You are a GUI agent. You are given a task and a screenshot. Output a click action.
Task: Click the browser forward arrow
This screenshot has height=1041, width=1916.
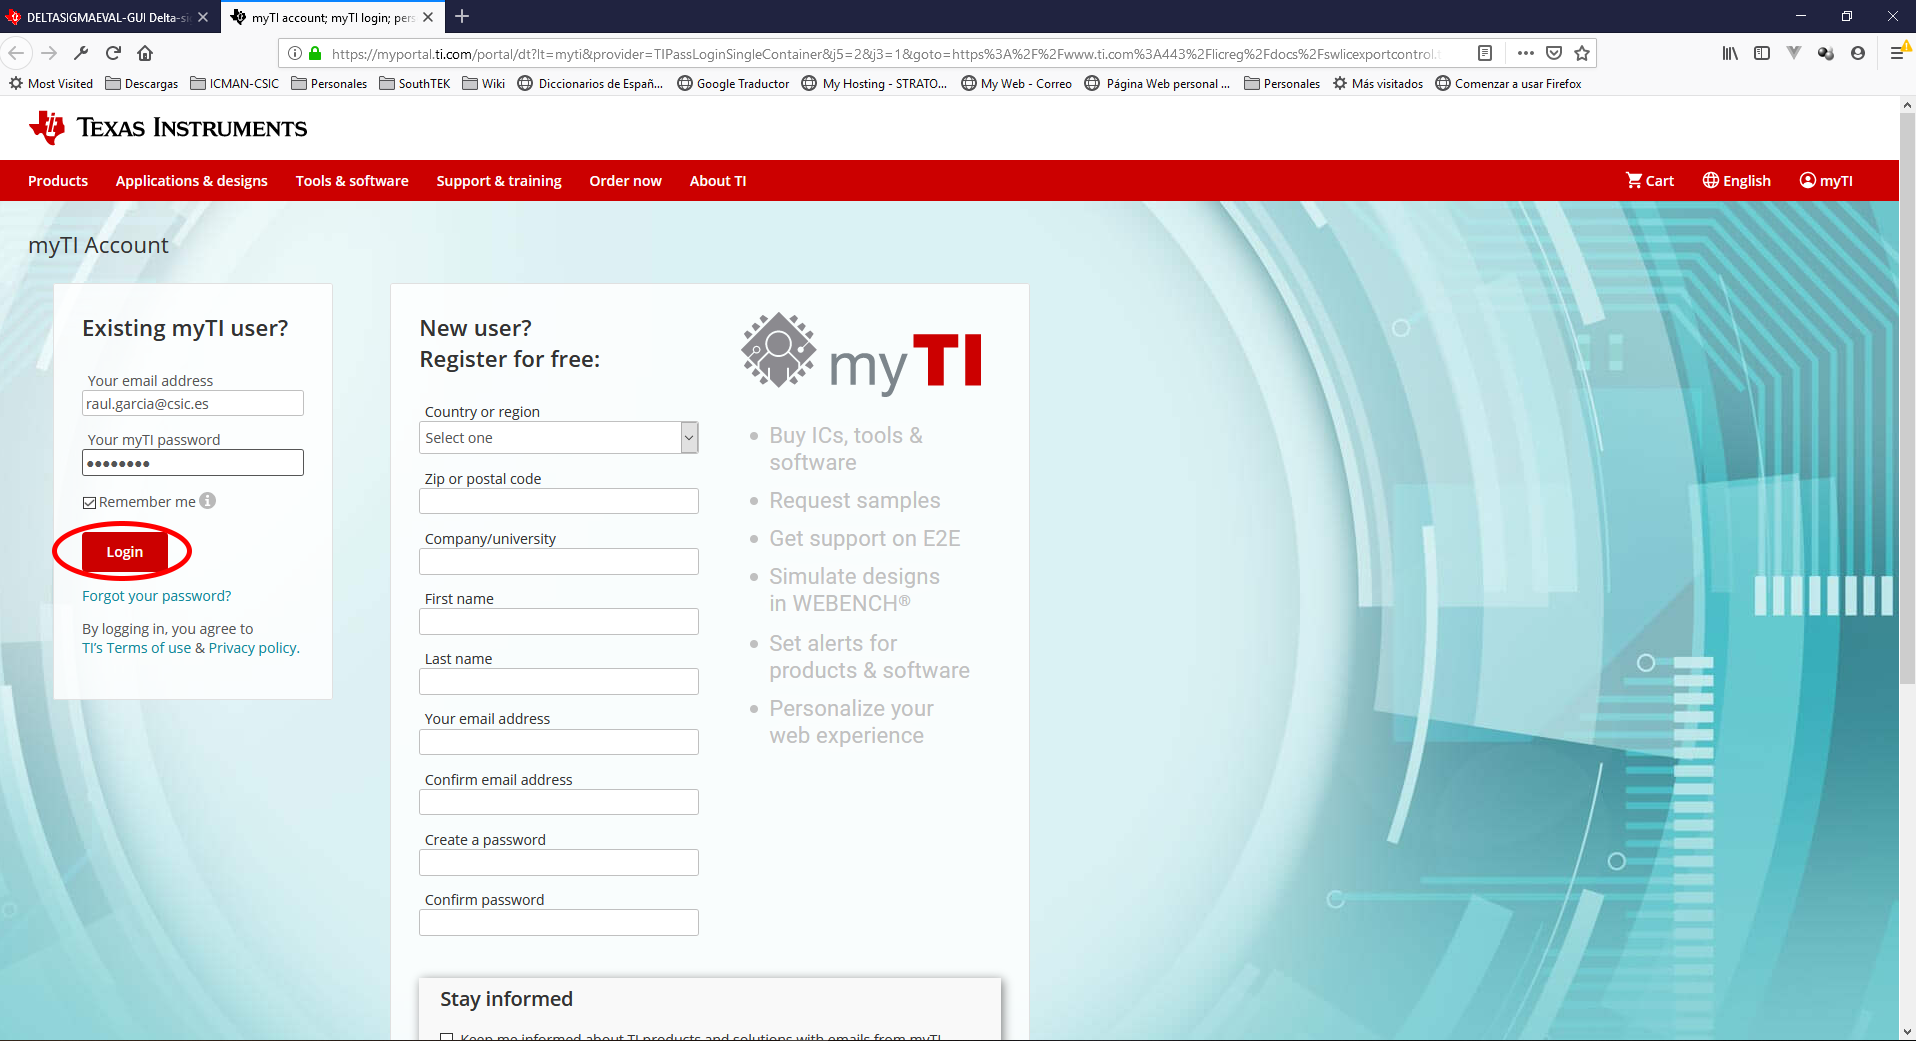pyautogui.click(x=49, y=53)
